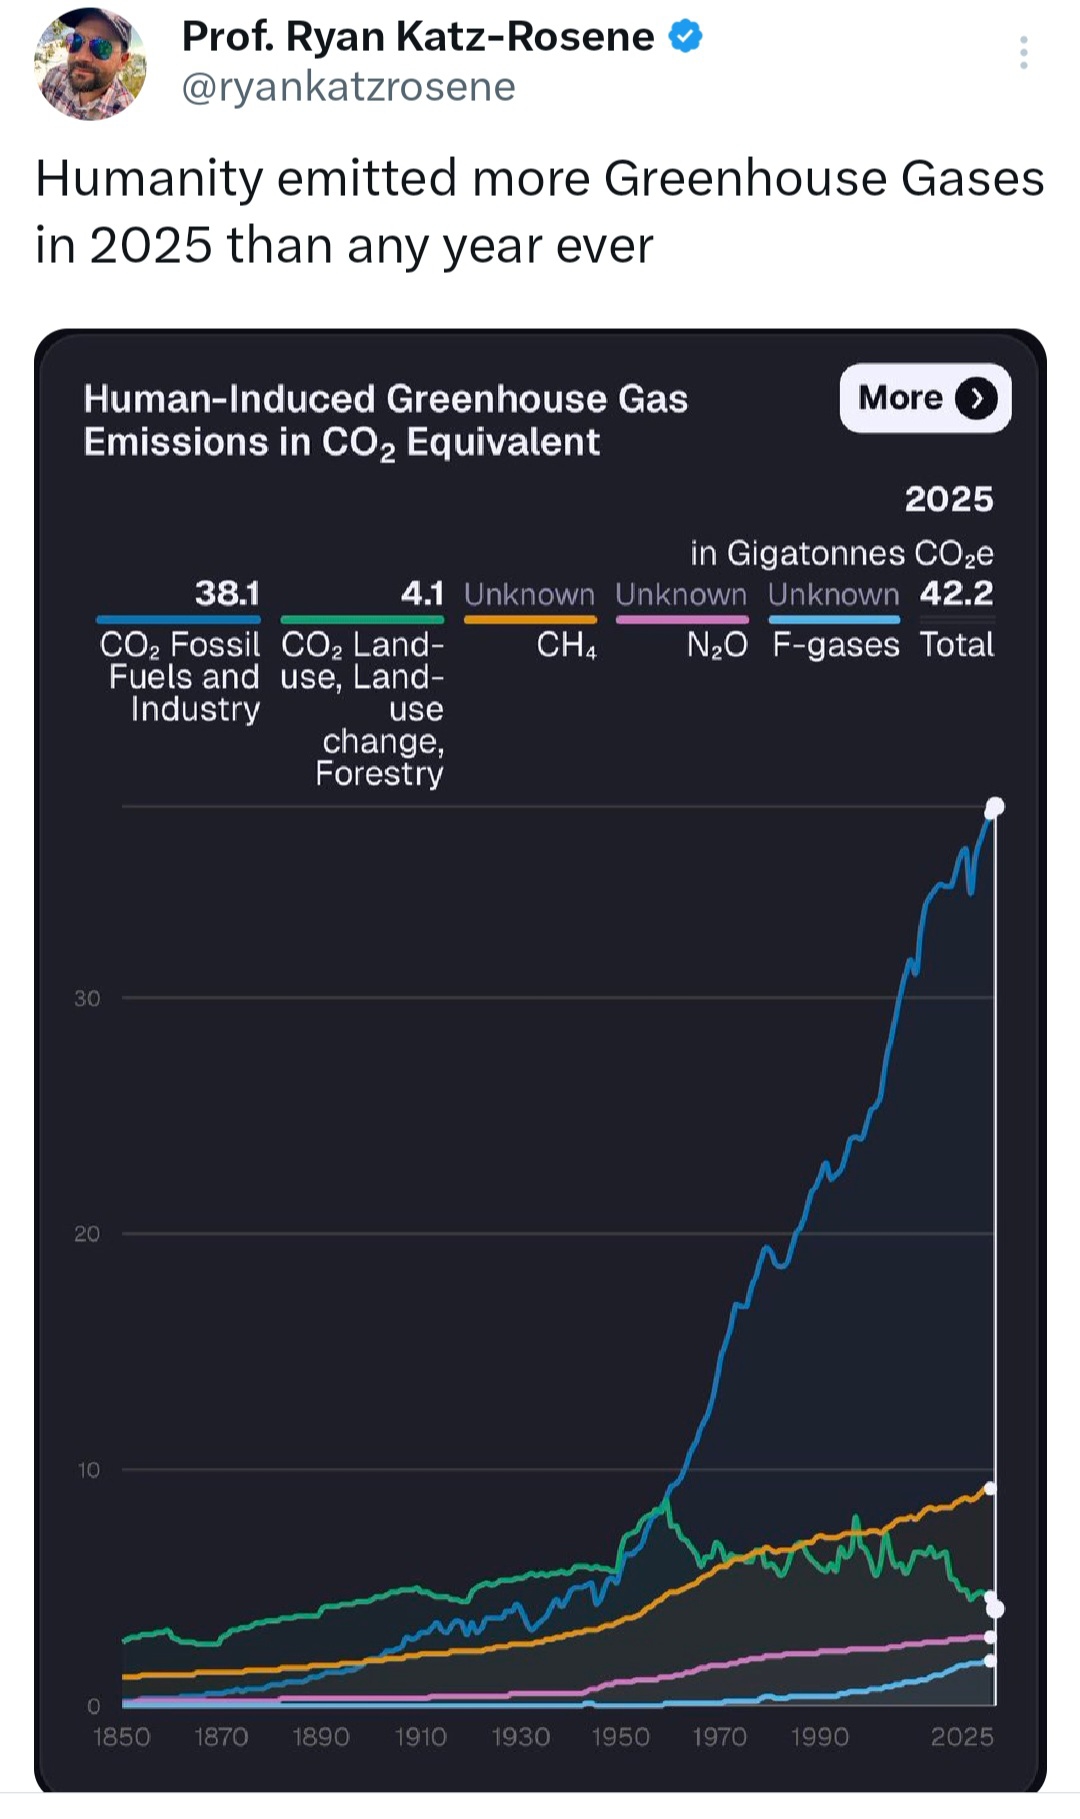Image resolution: width=1080 pixels, height=1819 pixels.
Task: Click the 2025 year heading above legend
Action: coord(948,499)
